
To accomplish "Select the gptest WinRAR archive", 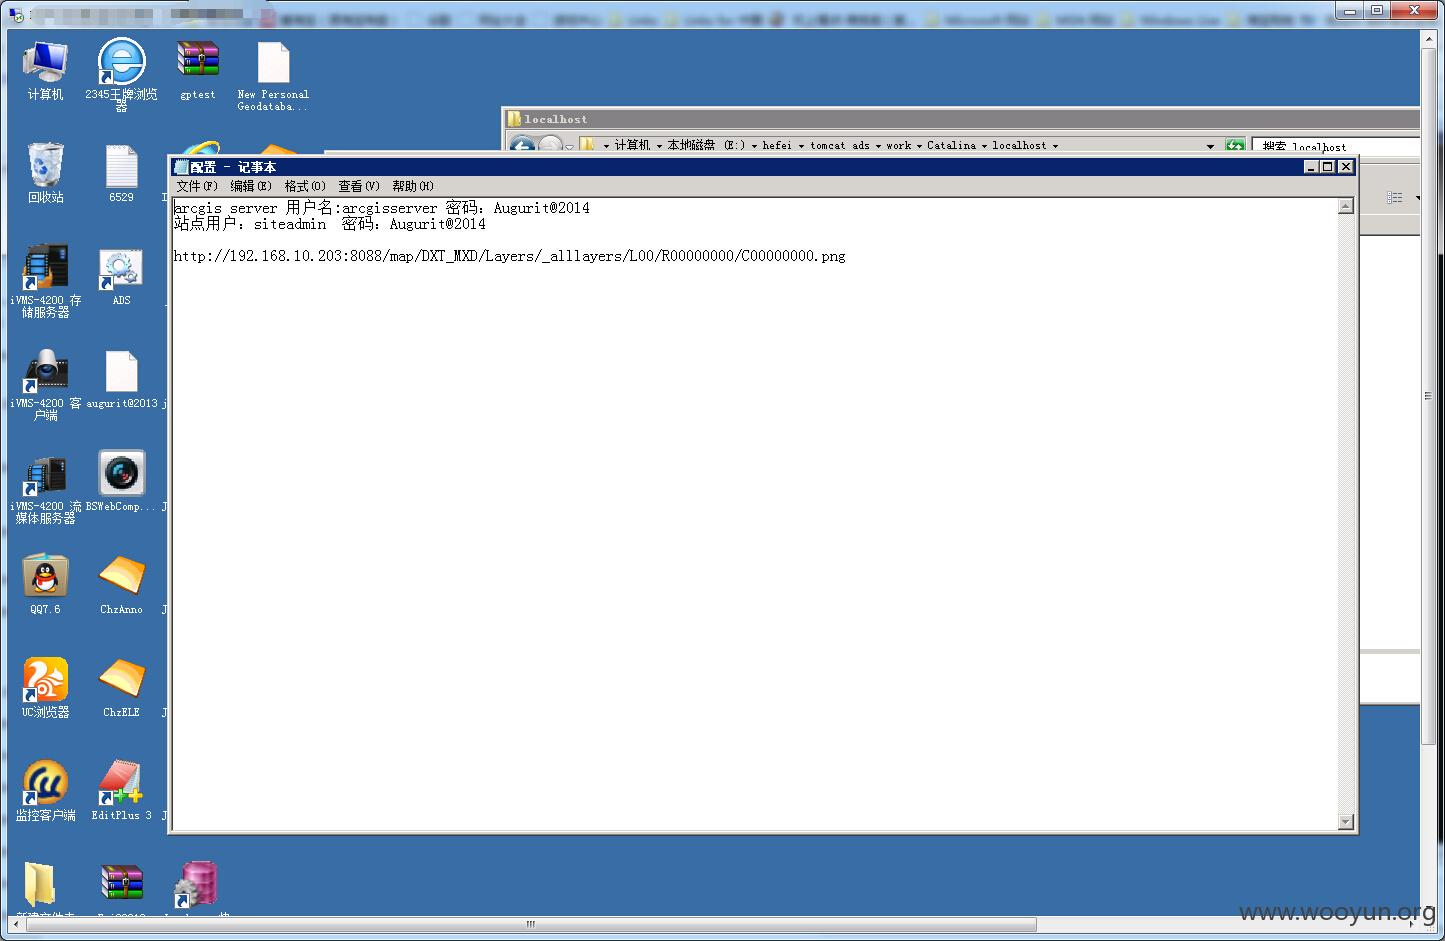I will pos(198,70).
